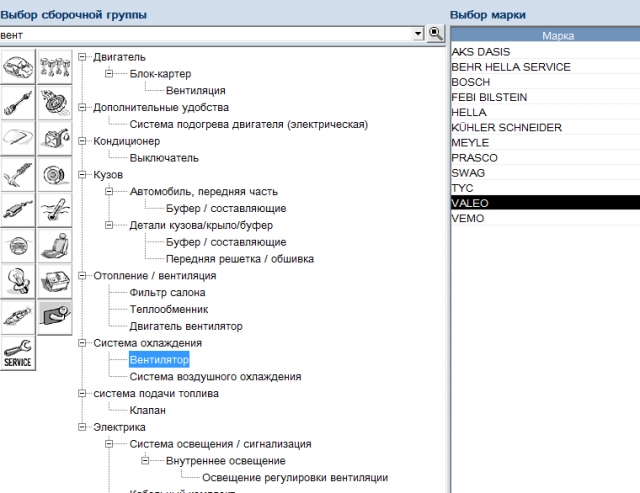Click the selected 'VALEO' brand row
Image resolution: width=640 pixels, height=493 pixels.
pos(545,203)
